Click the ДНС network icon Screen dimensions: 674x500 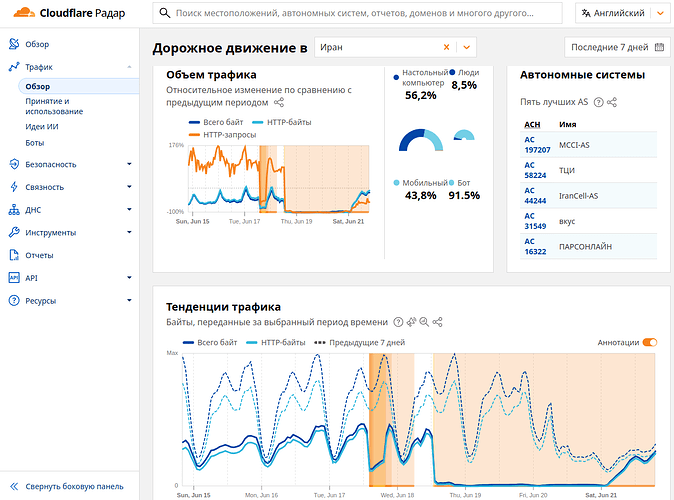[14, 209]
